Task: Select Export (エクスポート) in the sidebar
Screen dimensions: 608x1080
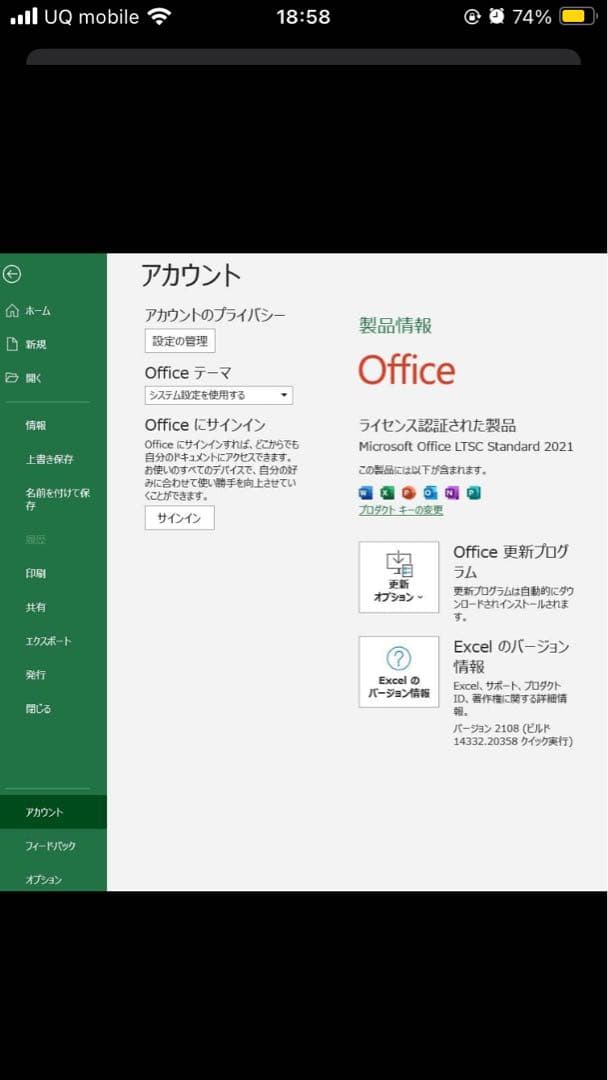Action: [x=48, y=641]
